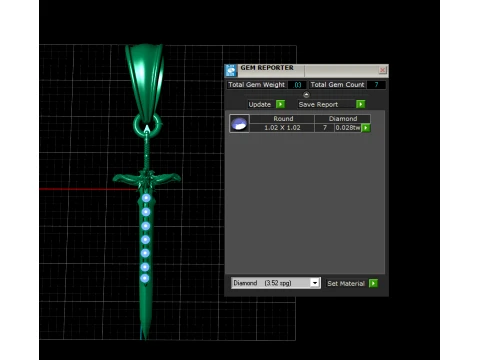Click the green arrow beside 0.028tw
The height and width of the screenshot is (360, 480).
pyautogui.click(x=366, y=128)
